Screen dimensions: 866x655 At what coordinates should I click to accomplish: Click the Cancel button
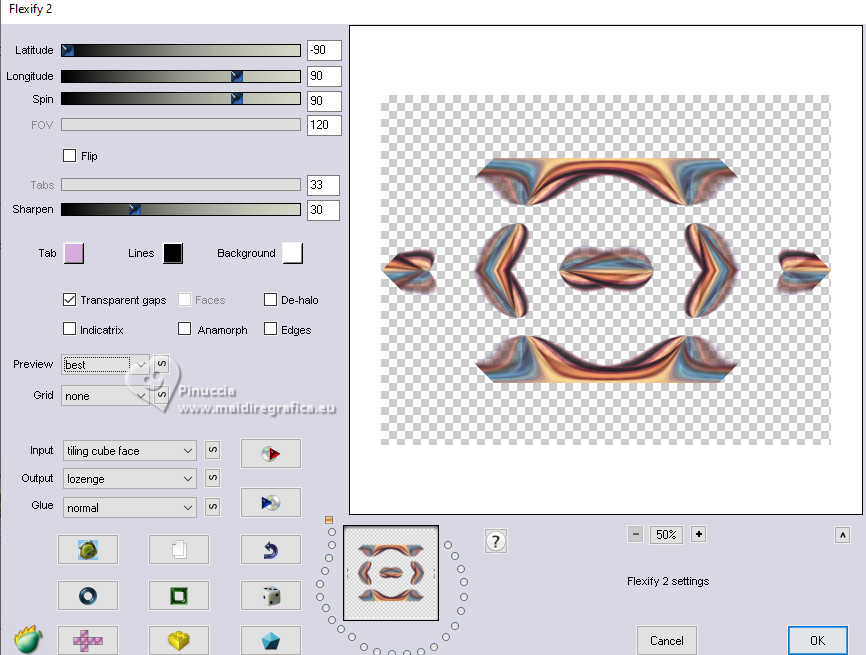[667, 641]
